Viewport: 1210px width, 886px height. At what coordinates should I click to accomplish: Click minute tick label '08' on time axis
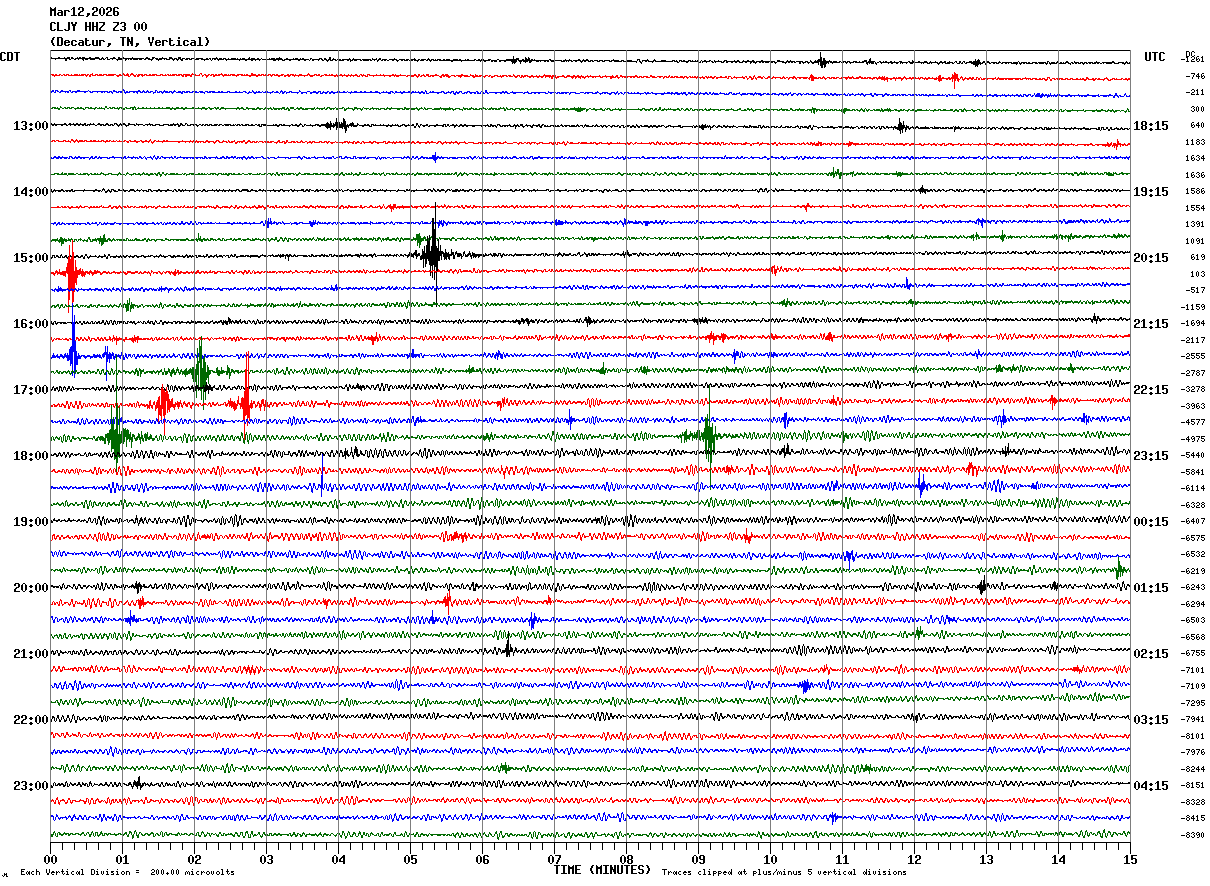point(626,859)
